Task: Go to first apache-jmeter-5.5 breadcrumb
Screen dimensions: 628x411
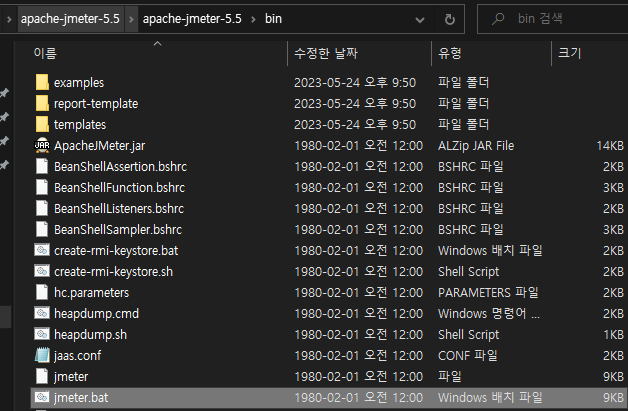Action: [x=70, y=19]
